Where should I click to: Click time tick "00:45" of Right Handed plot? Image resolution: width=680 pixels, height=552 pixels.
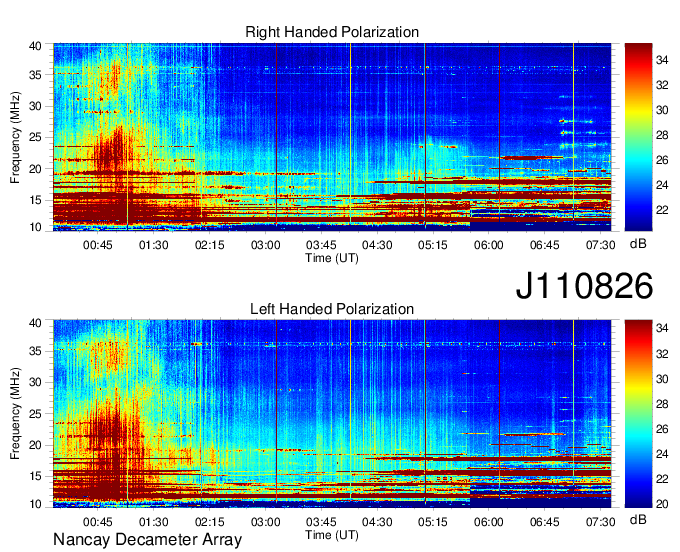click(x=98, y=245)
